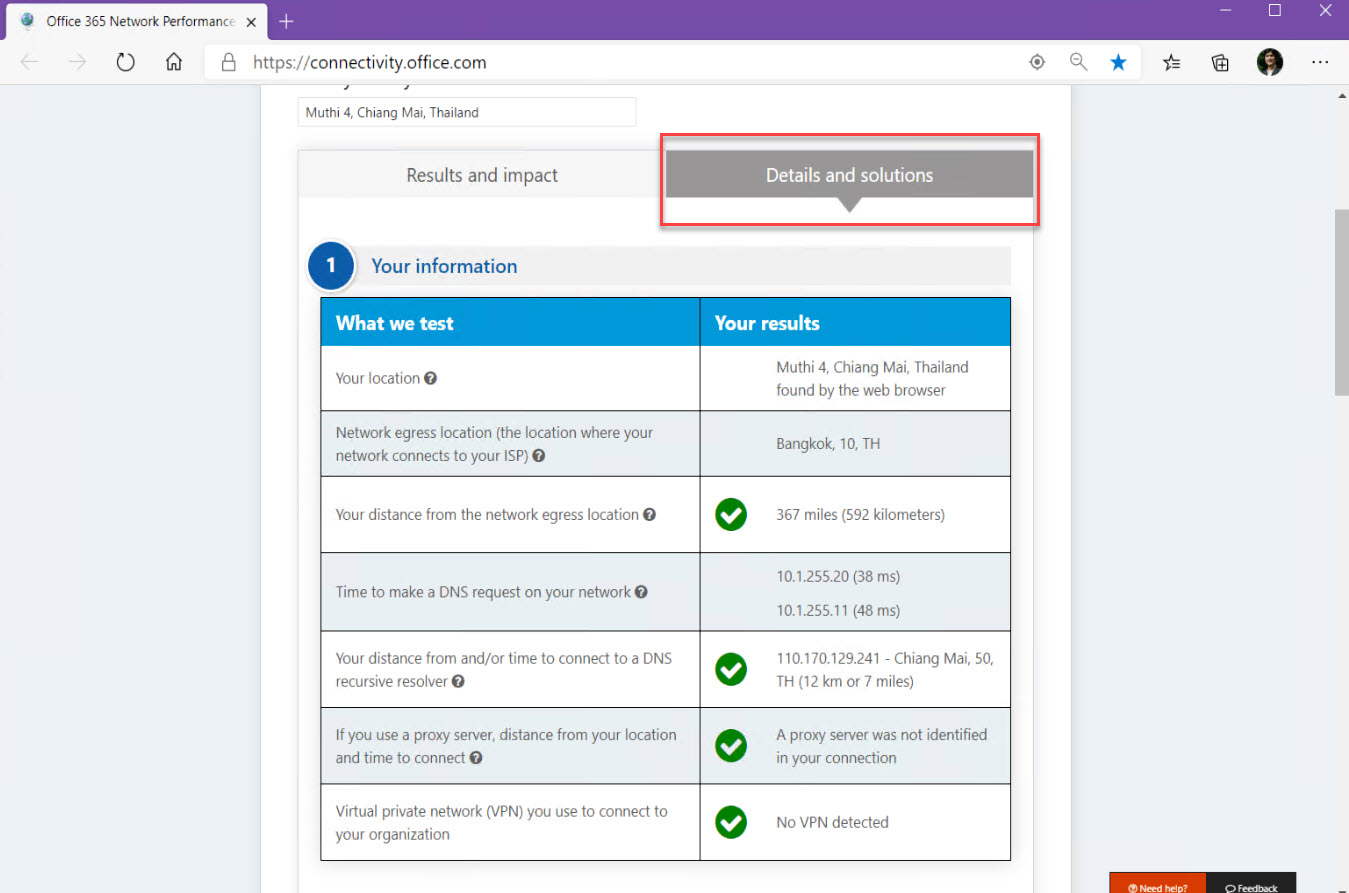Open the user profile avatar
The height and width of the screenshot is (893, 1349).
pyautogui.click(x=1269, y=63)
